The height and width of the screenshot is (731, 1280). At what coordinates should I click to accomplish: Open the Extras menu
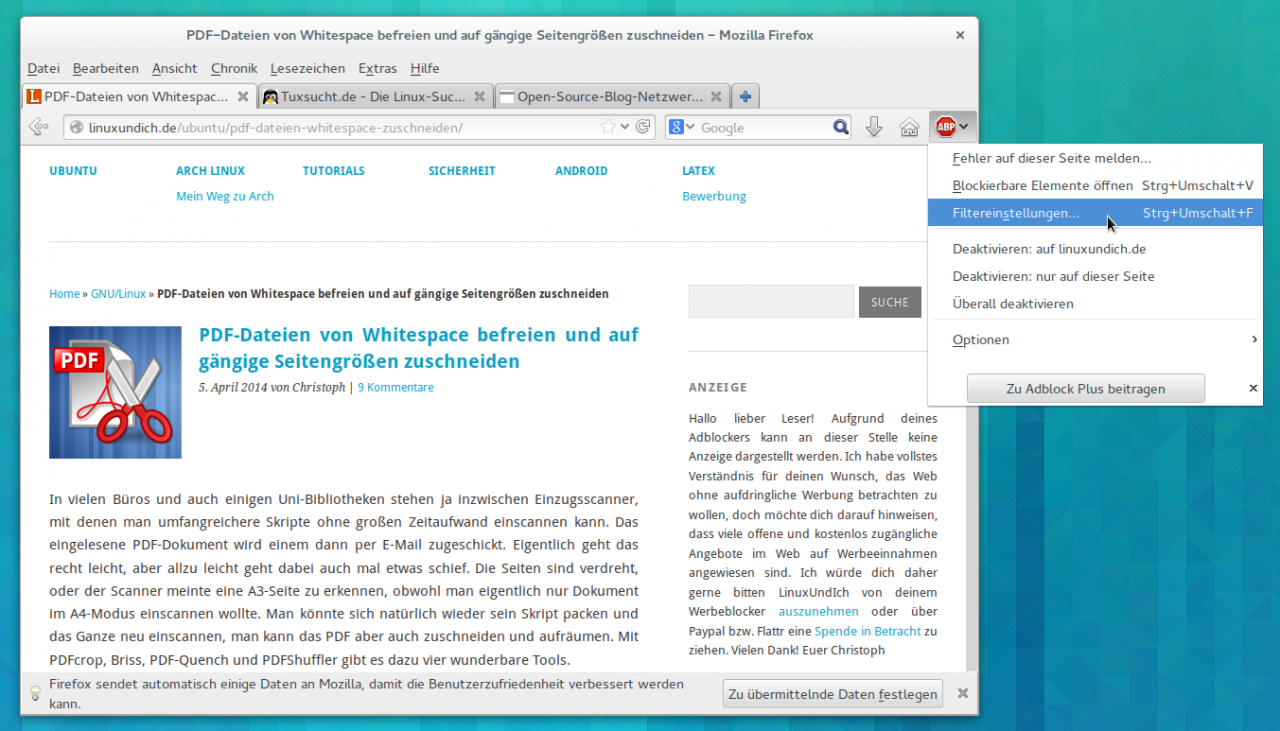[378, 69]
